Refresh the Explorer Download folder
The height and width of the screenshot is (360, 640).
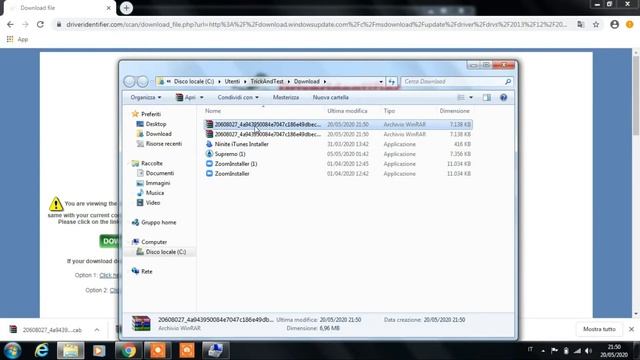pos(391,82)
